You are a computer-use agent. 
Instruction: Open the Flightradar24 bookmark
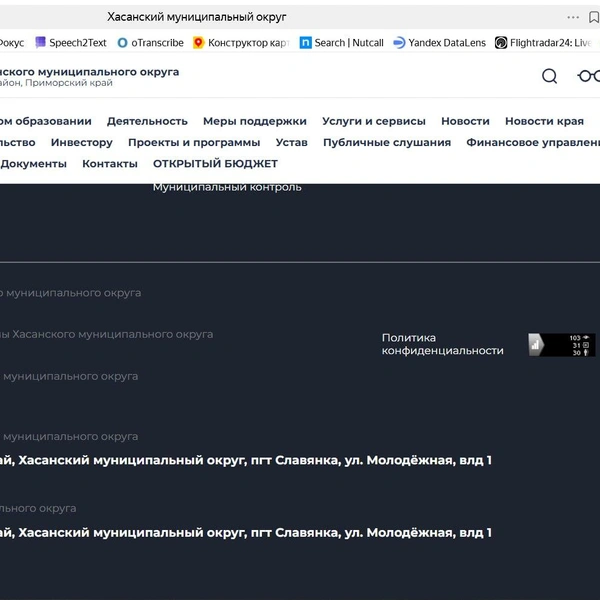pos(543,42)
